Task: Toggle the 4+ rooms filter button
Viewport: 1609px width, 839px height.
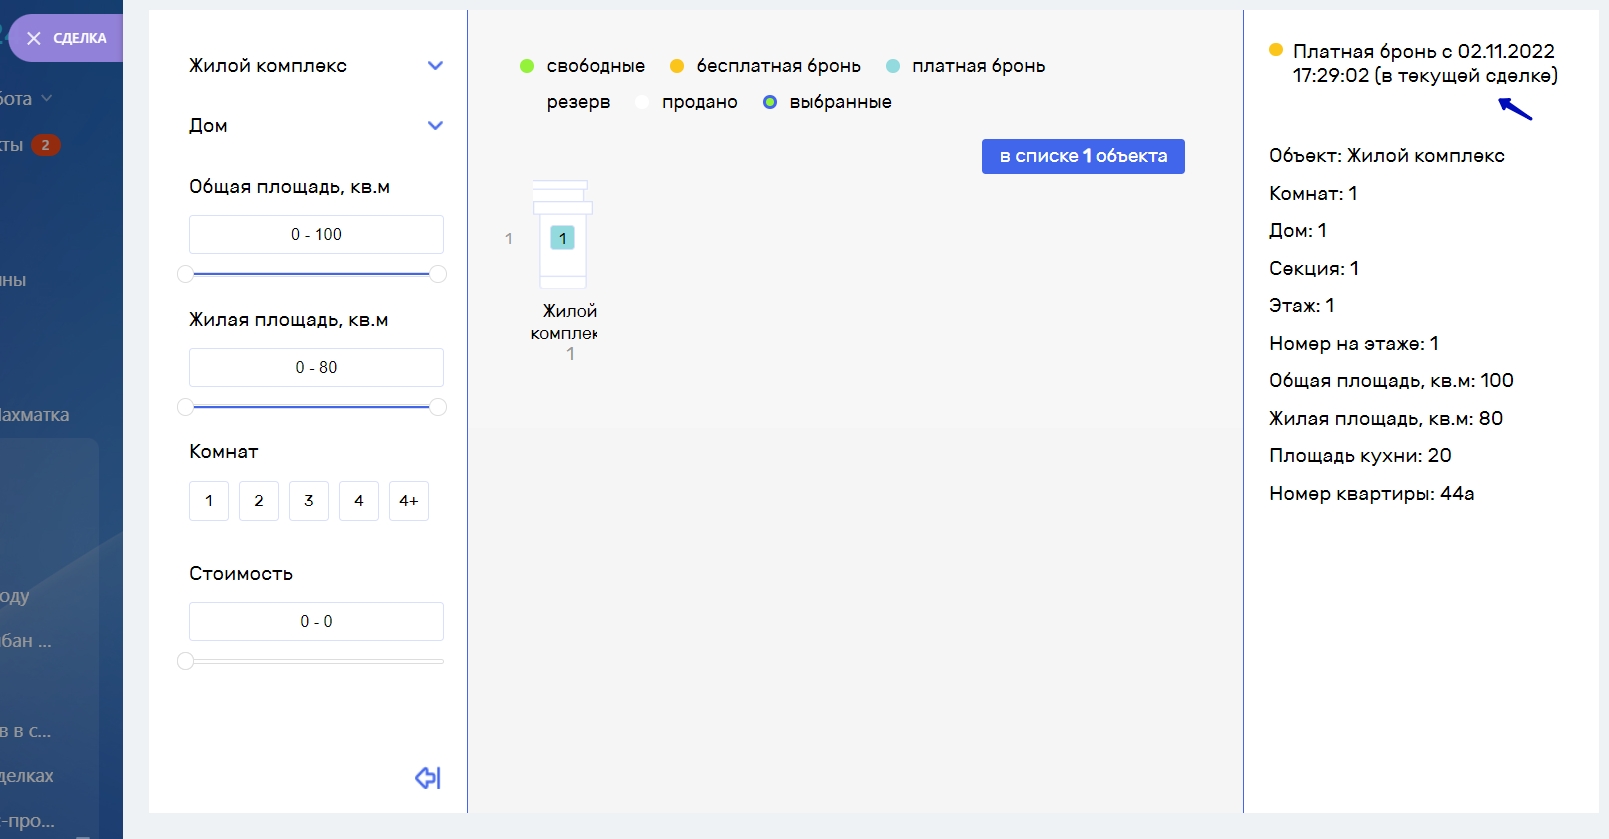Action: point(409,501)
